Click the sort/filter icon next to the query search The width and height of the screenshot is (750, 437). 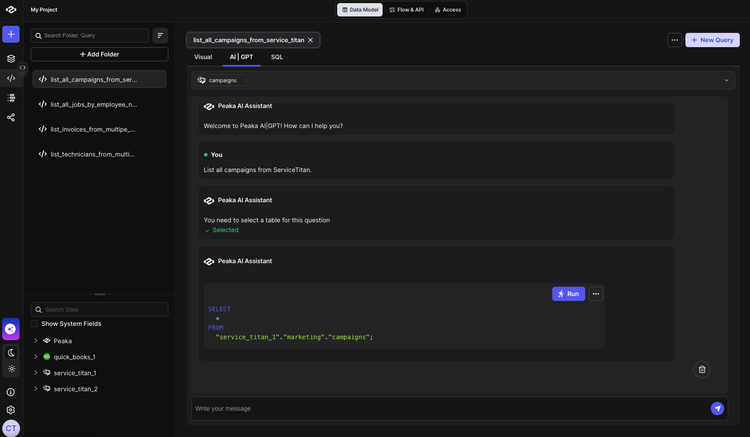(160, 35)
